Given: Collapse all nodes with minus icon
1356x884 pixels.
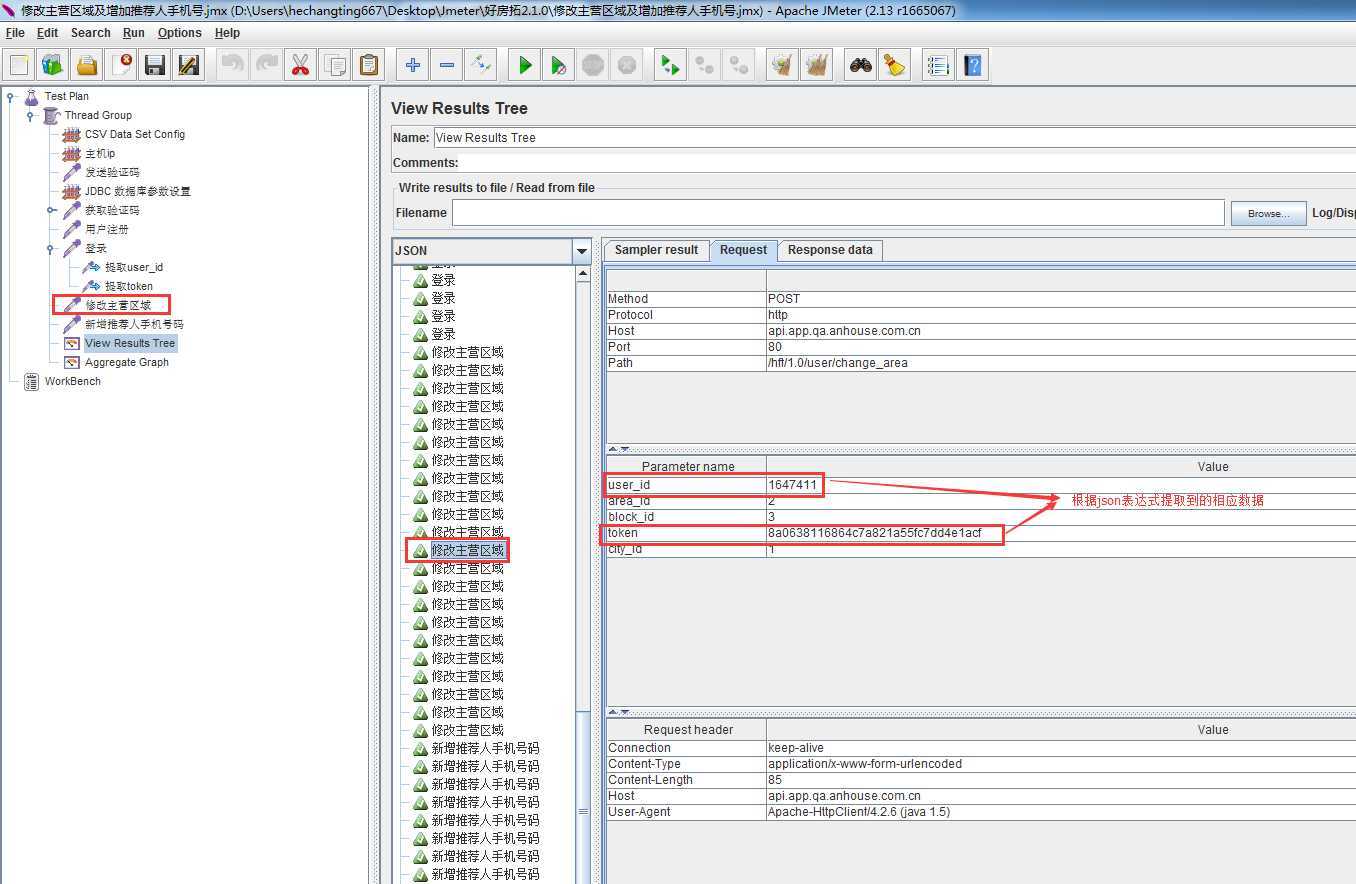Looking at the screenshot, I should tap(447, 66).
